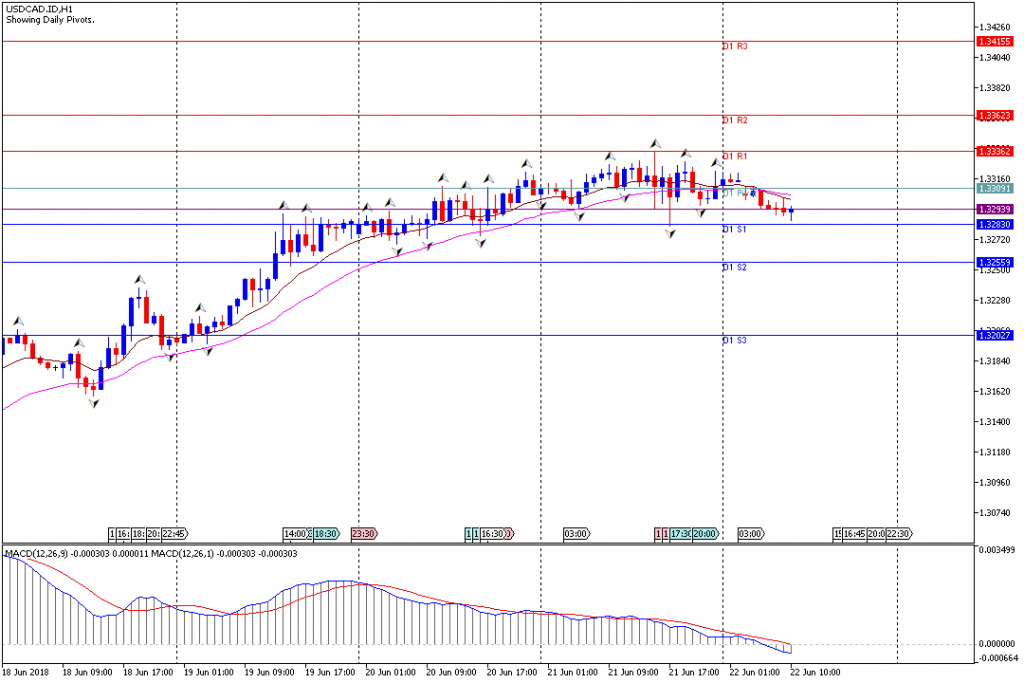Click the 1.31400 price axis value

995,422
